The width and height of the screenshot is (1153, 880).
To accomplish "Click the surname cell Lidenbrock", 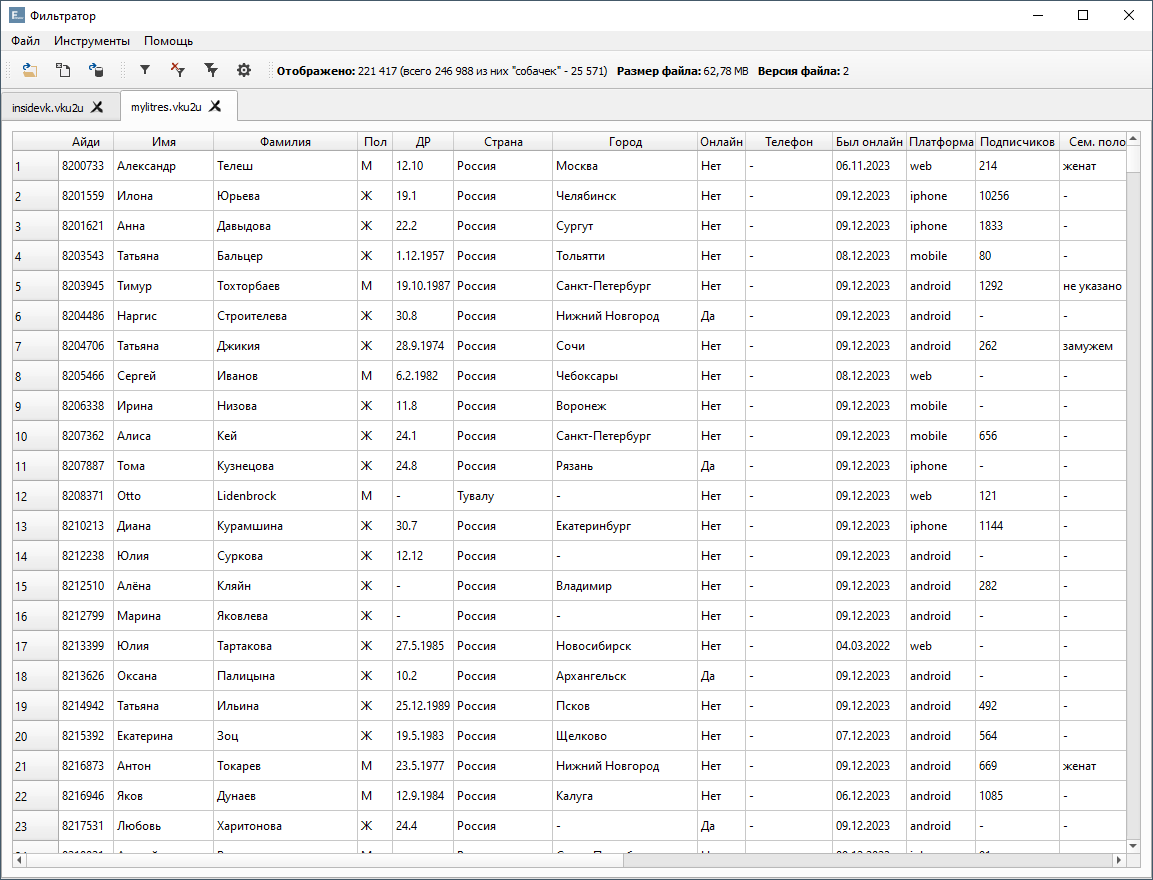I will tap(285, 496).
